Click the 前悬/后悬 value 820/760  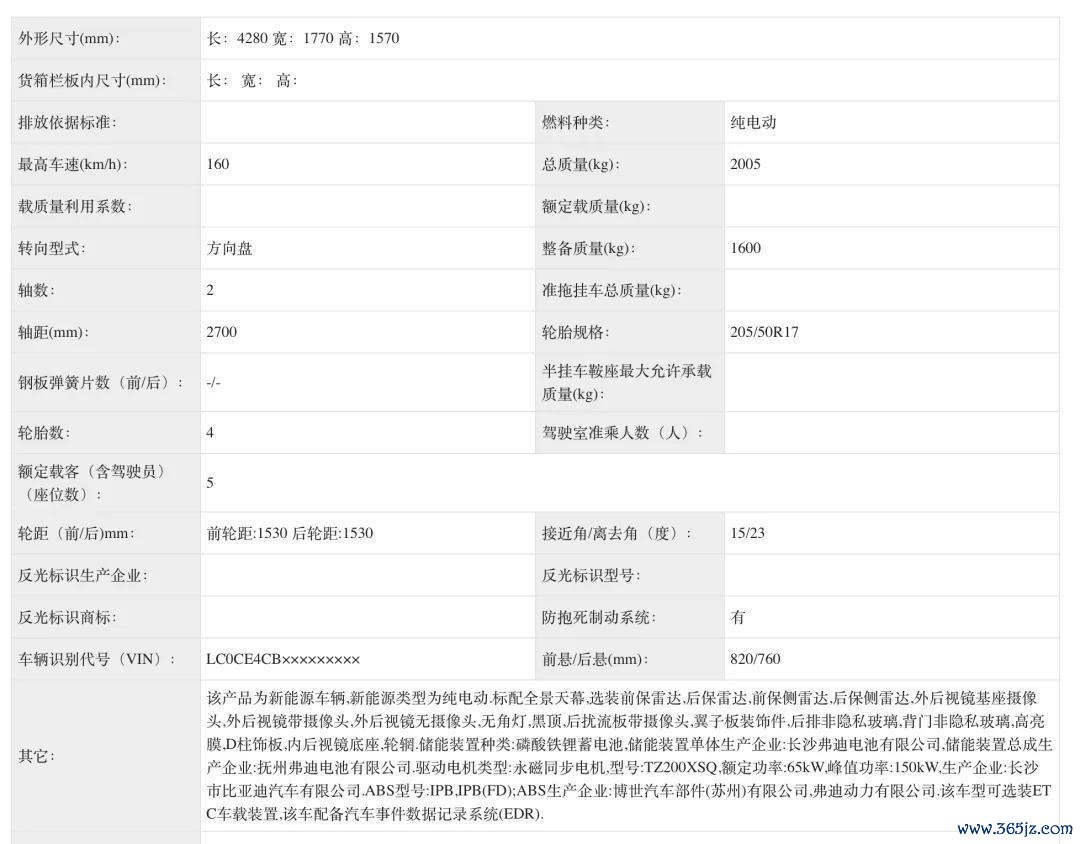click(x=755, y=659)
